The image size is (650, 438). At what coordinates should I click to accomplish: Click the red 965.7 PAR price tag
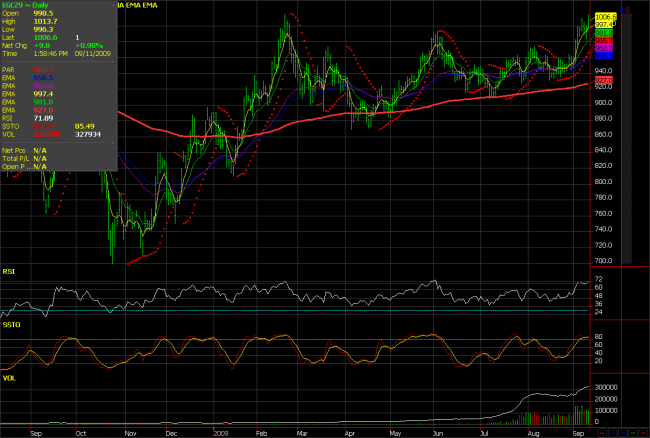pos(604,41)
